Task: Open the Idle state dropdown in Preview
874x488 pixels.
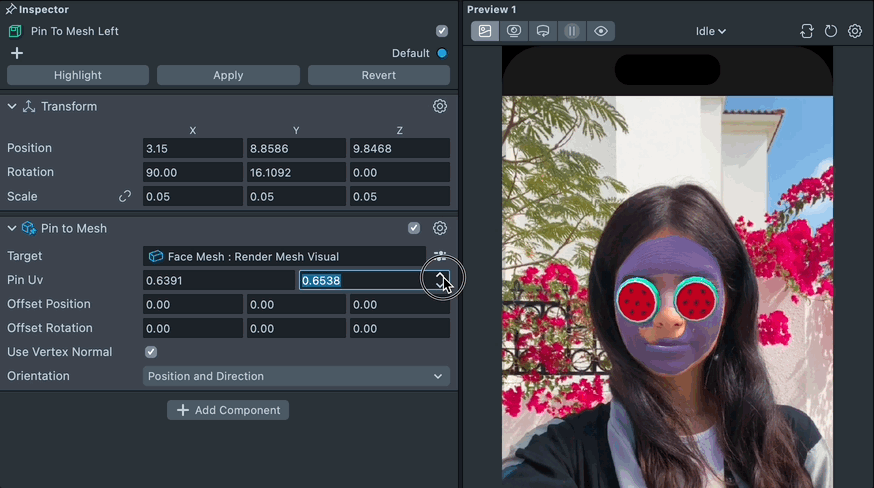Action: tap(710, 31)
